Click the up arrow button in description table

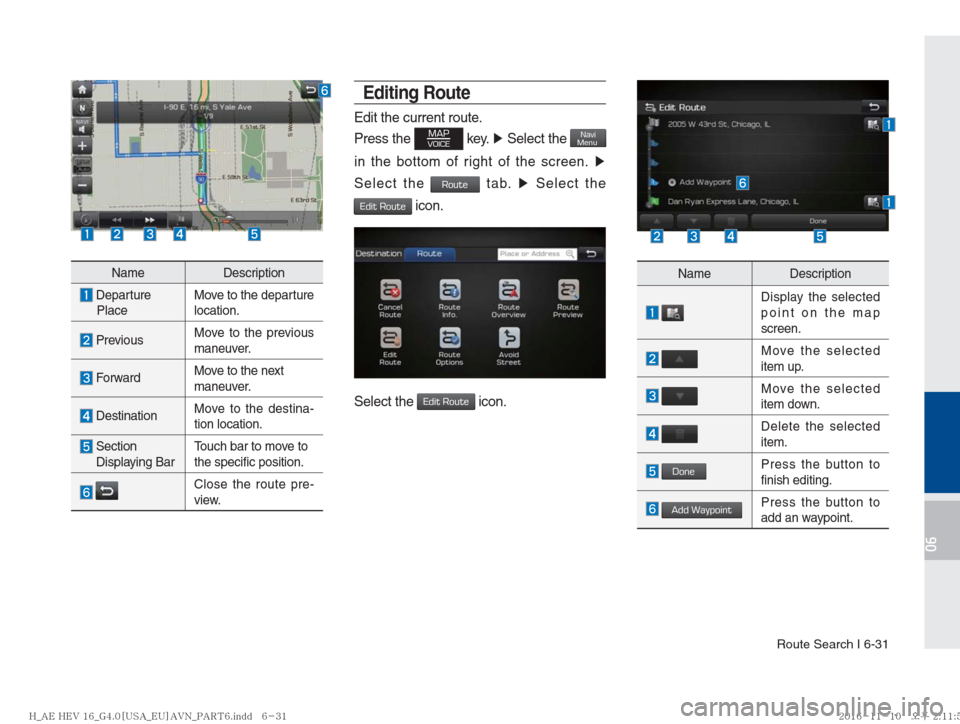[680, 359]
